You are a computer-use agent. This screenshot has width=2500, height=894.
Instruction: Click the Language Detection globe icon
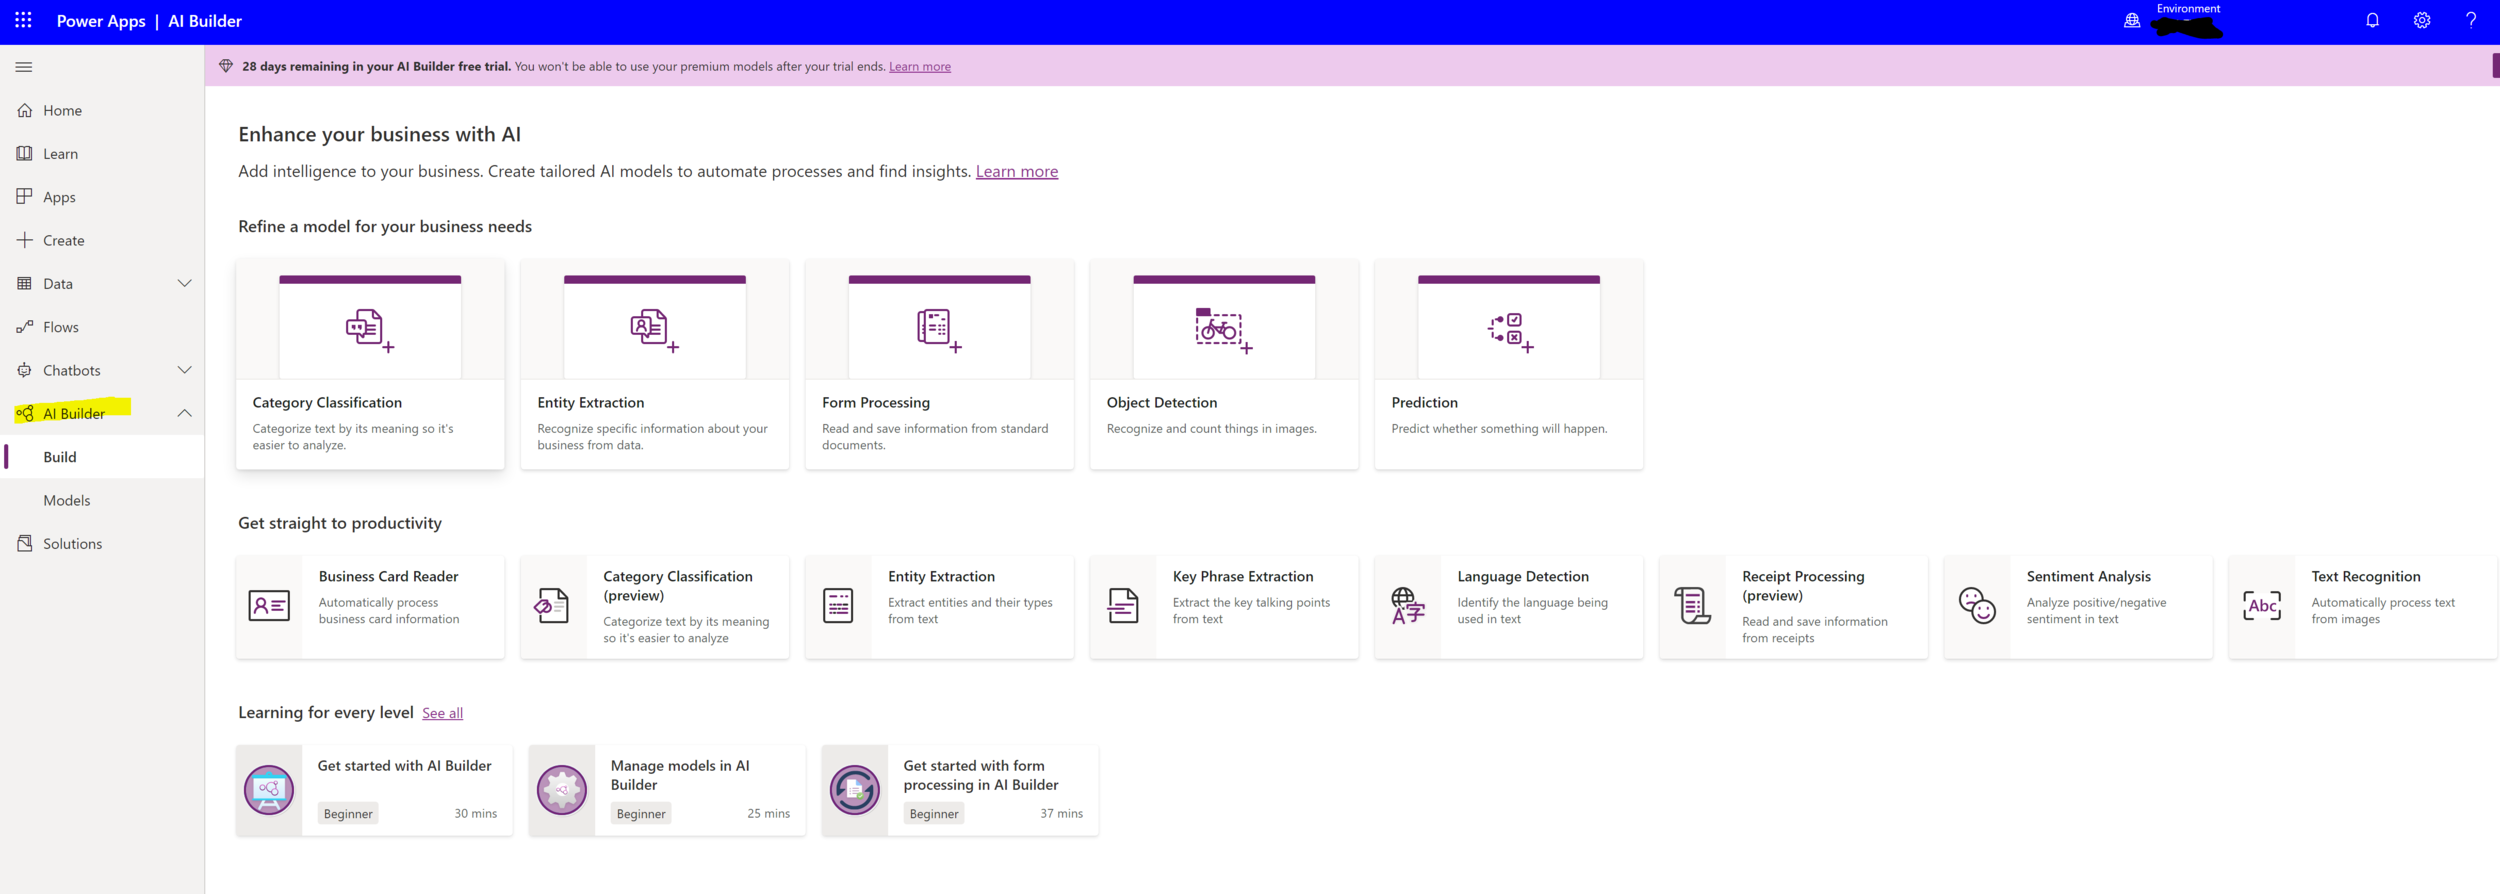click(x=1407, y=606)
